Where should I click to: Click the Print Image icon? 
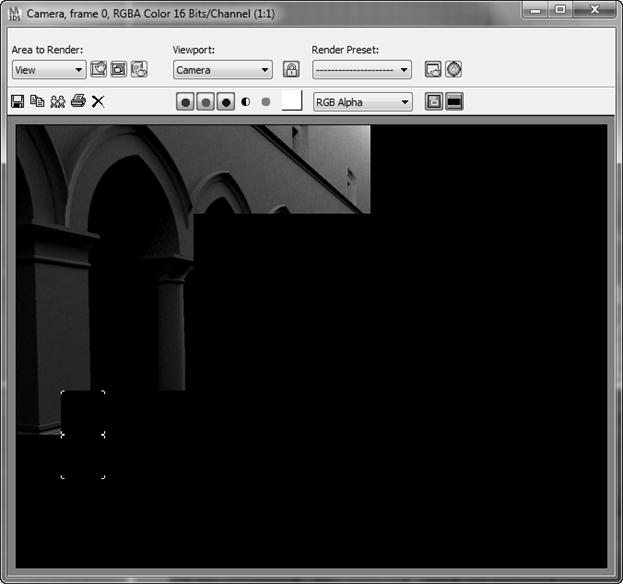78,102
